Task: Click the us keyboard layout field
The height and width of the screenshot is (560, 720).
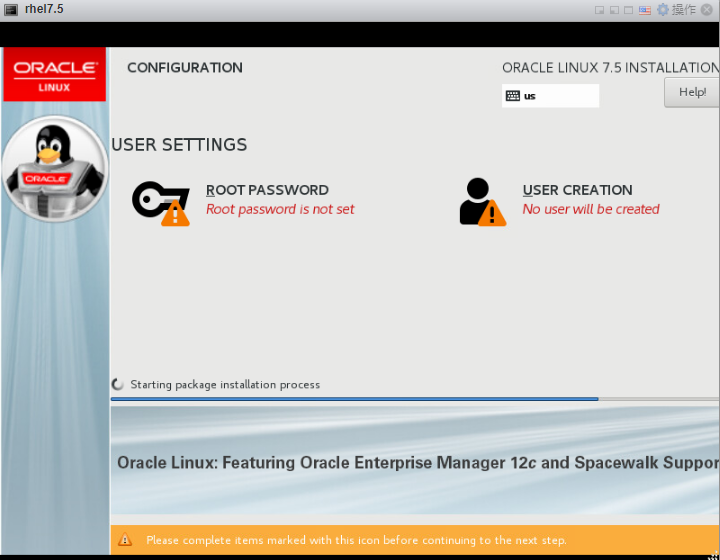Action: (550, 95)
